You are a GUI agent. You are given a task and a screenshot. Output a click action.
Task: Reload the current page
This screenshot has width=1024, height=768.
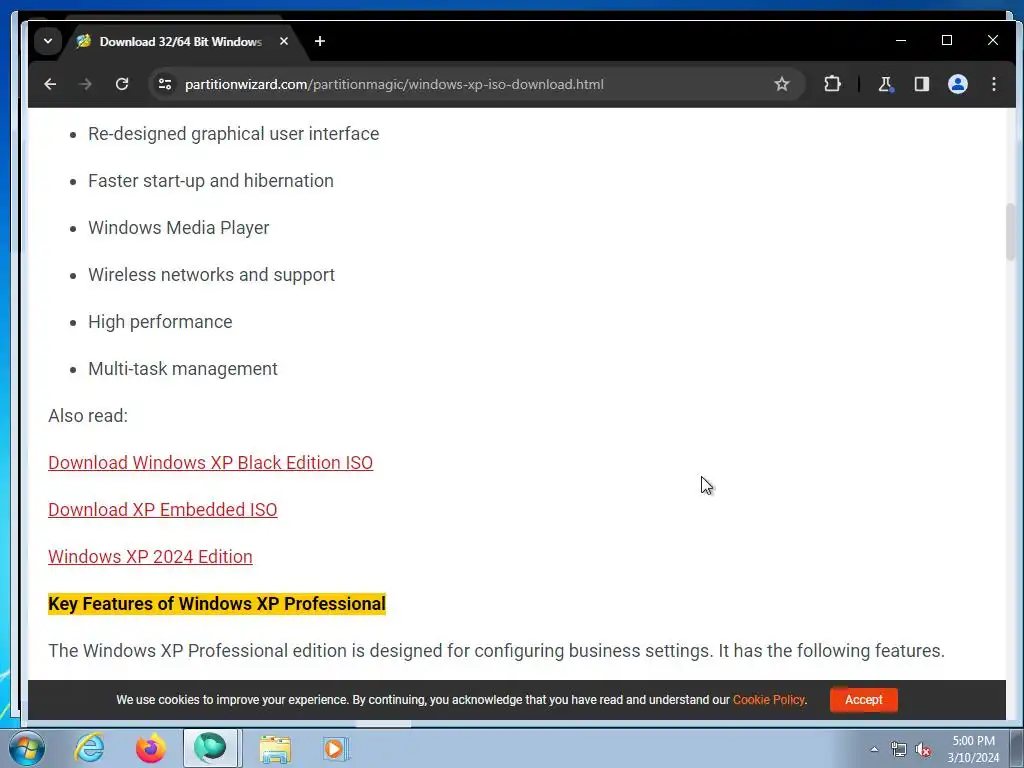(121, 84)
